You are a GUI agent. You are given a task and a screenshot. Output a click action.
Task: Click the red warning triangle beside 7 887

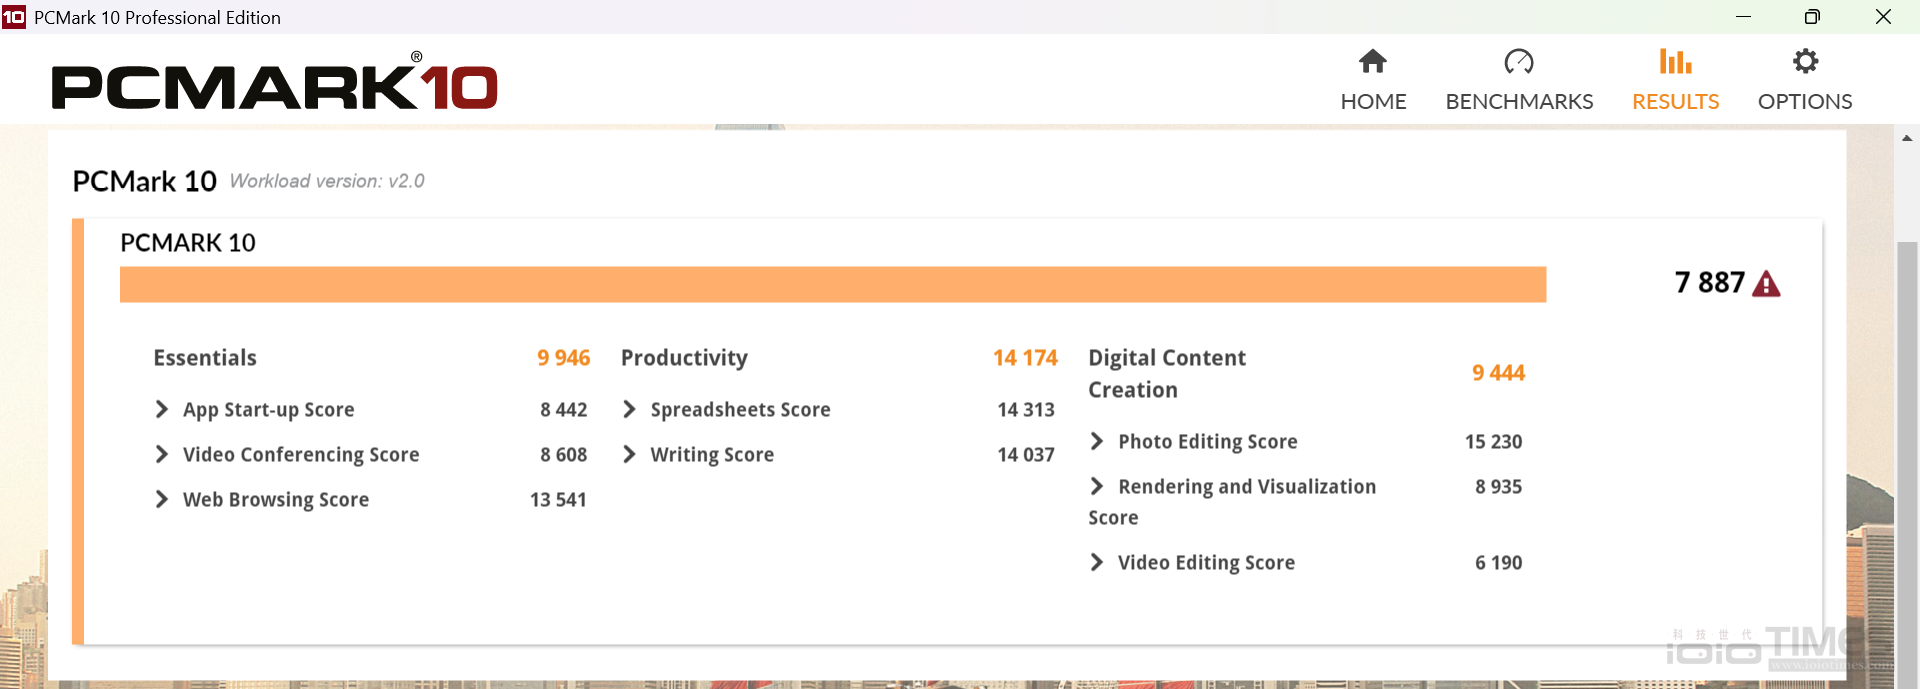click(x=1767, y=284)
